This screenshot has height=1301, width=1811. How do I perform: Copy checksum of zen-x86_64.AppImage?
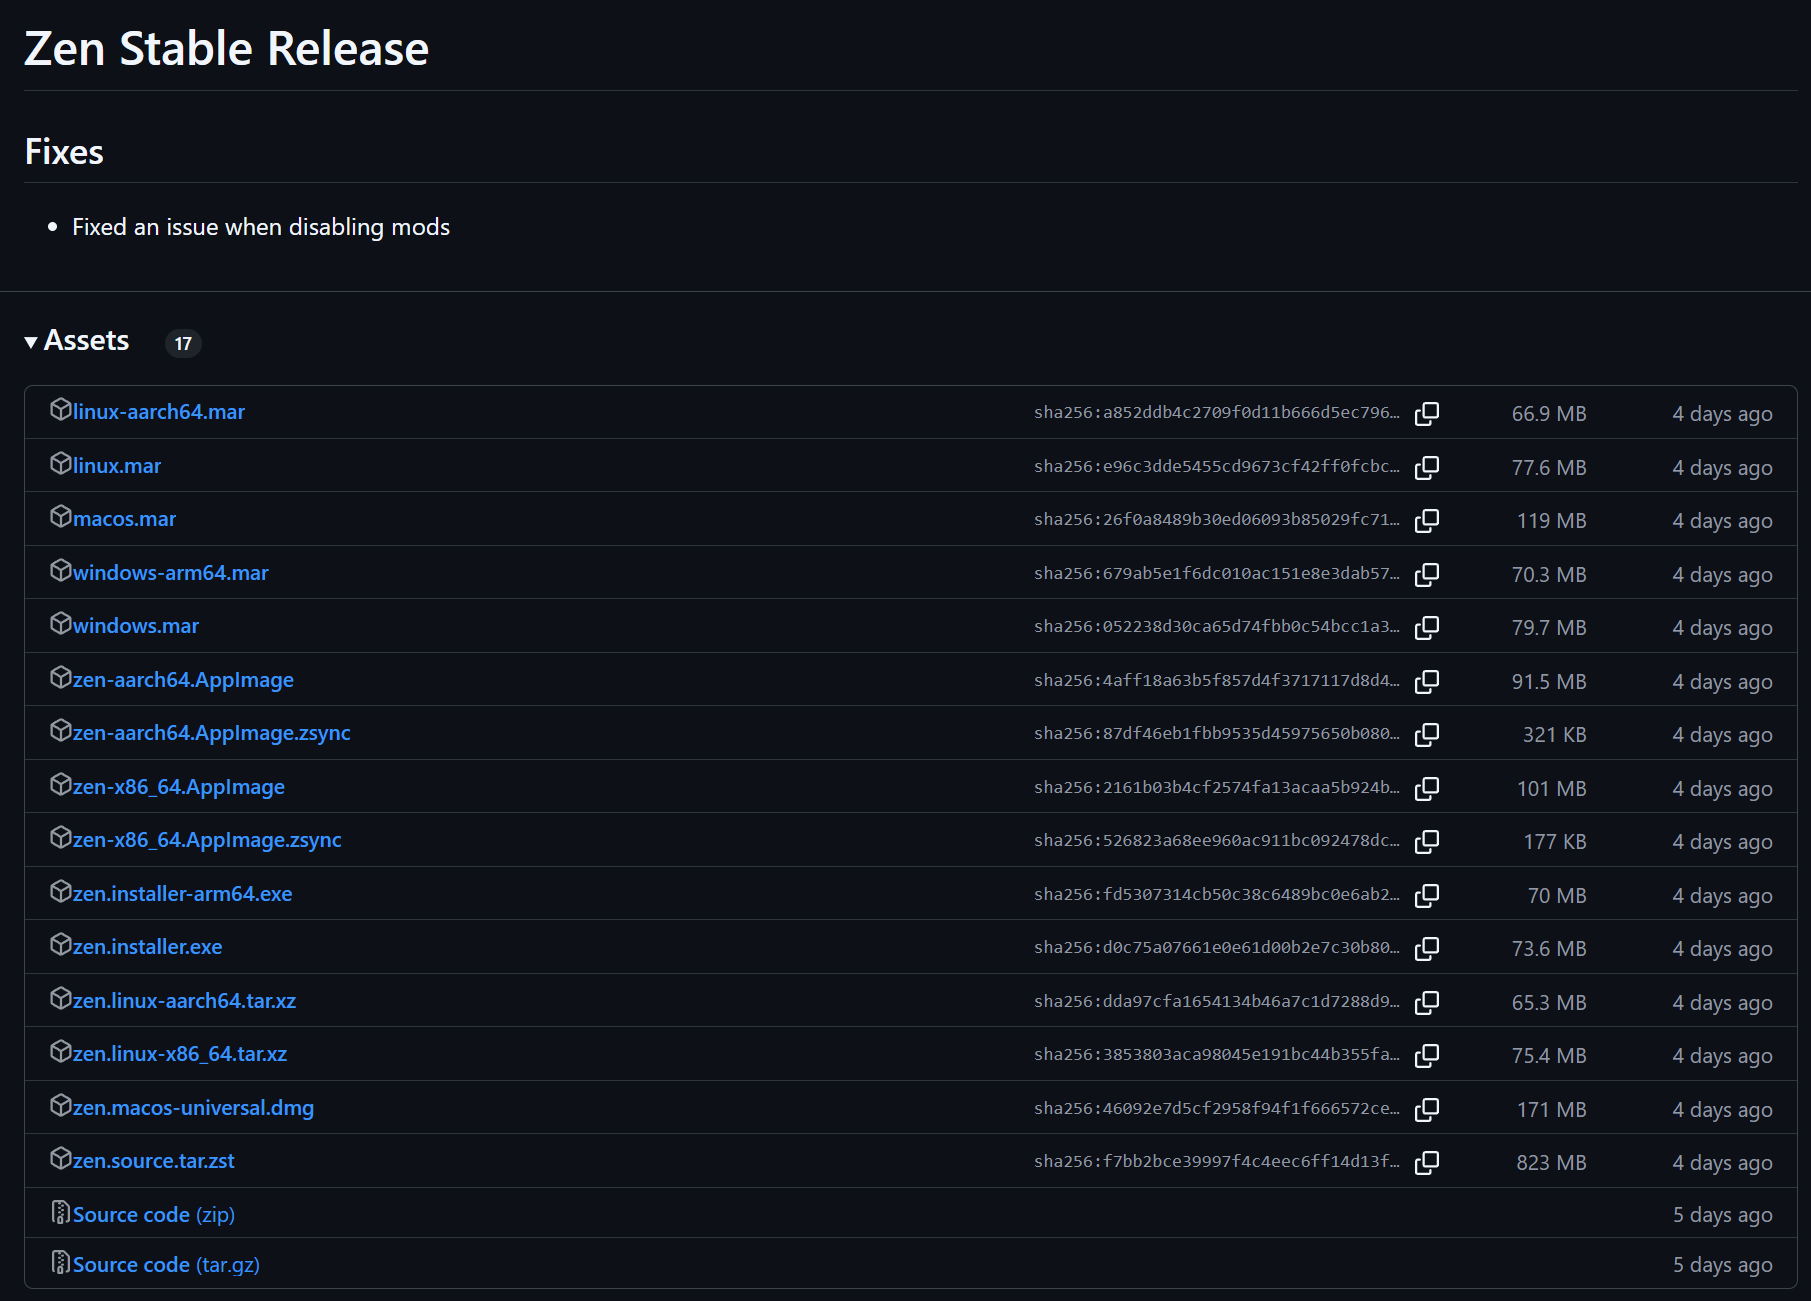[x=1427, y=788]
